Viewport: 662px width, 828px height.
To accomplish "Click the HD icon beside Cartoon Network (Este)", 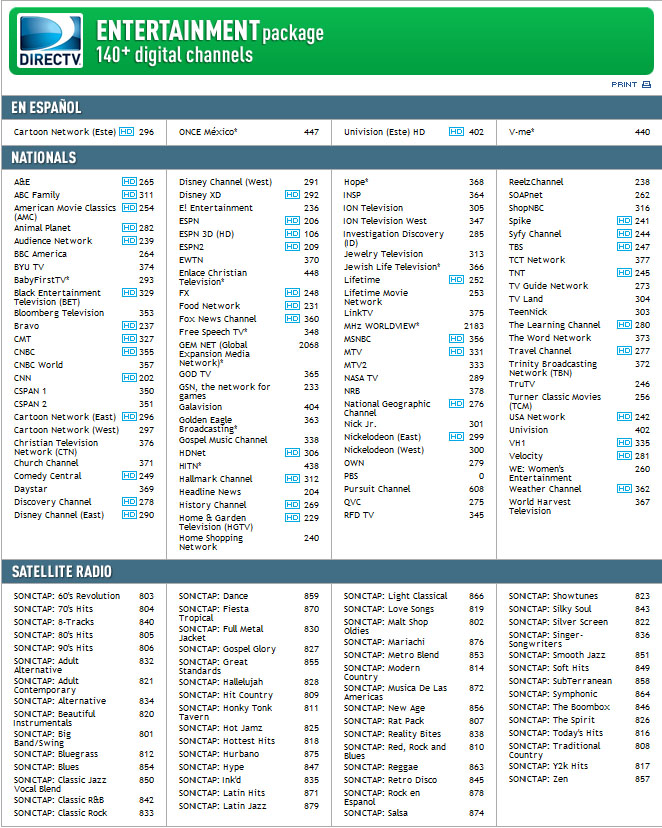I will (x=127, y=131).
